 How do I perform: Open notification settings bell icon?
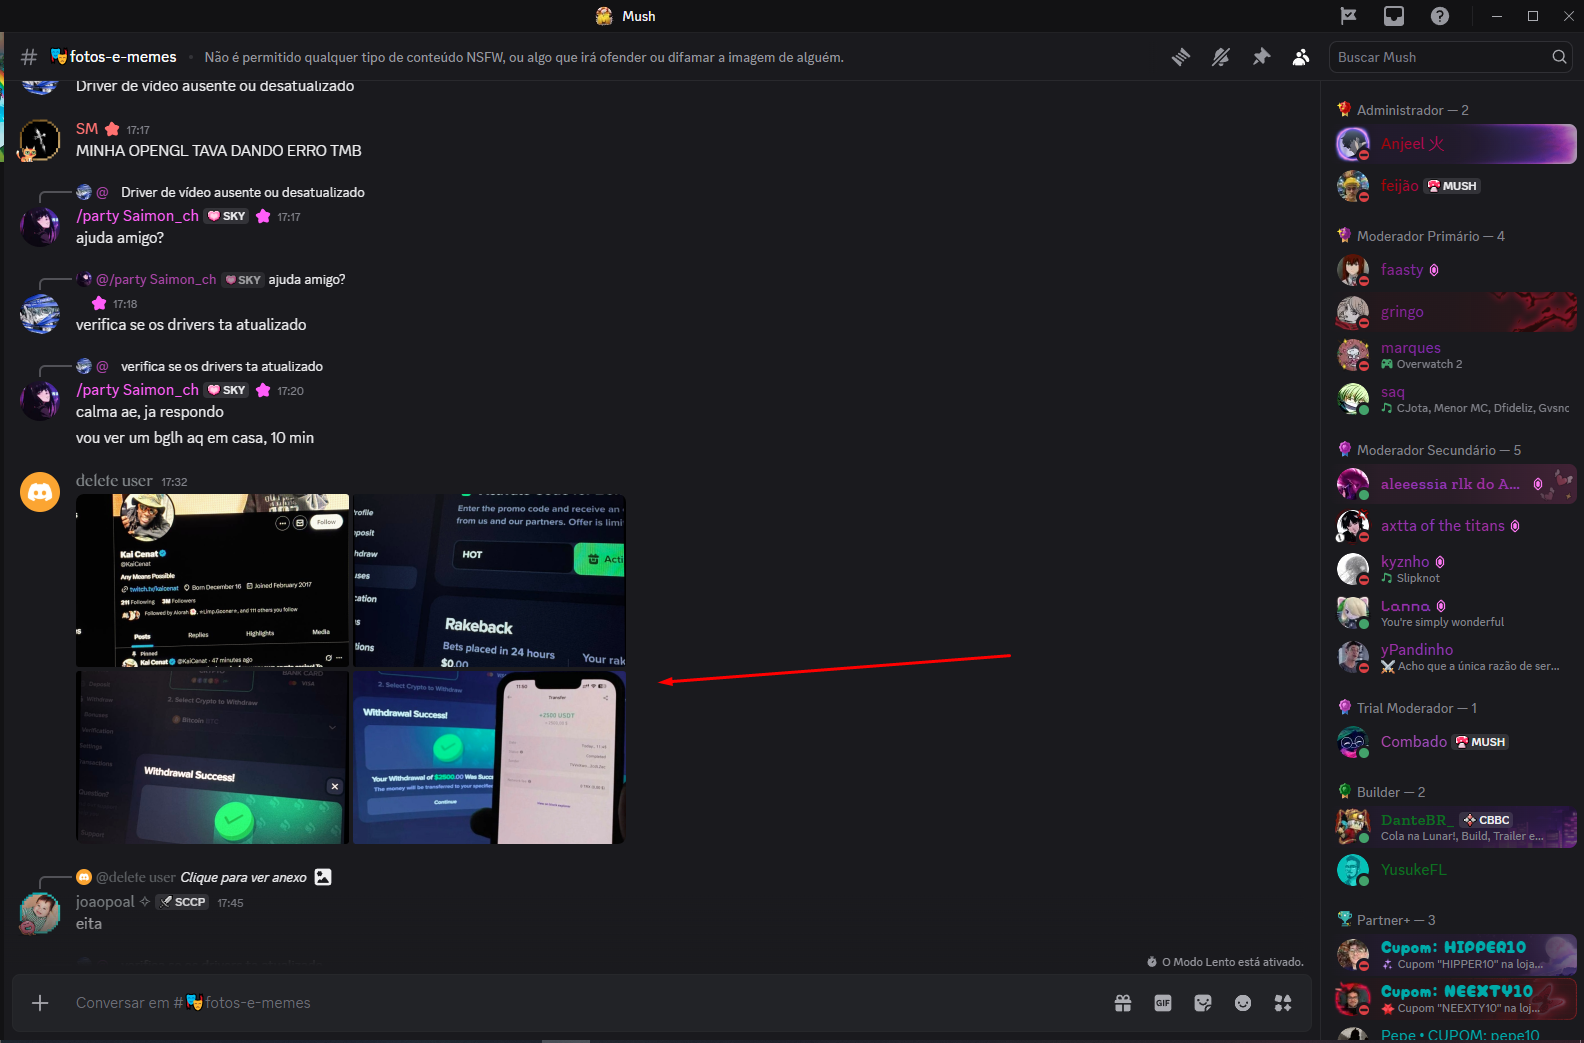coord(1221,57)
